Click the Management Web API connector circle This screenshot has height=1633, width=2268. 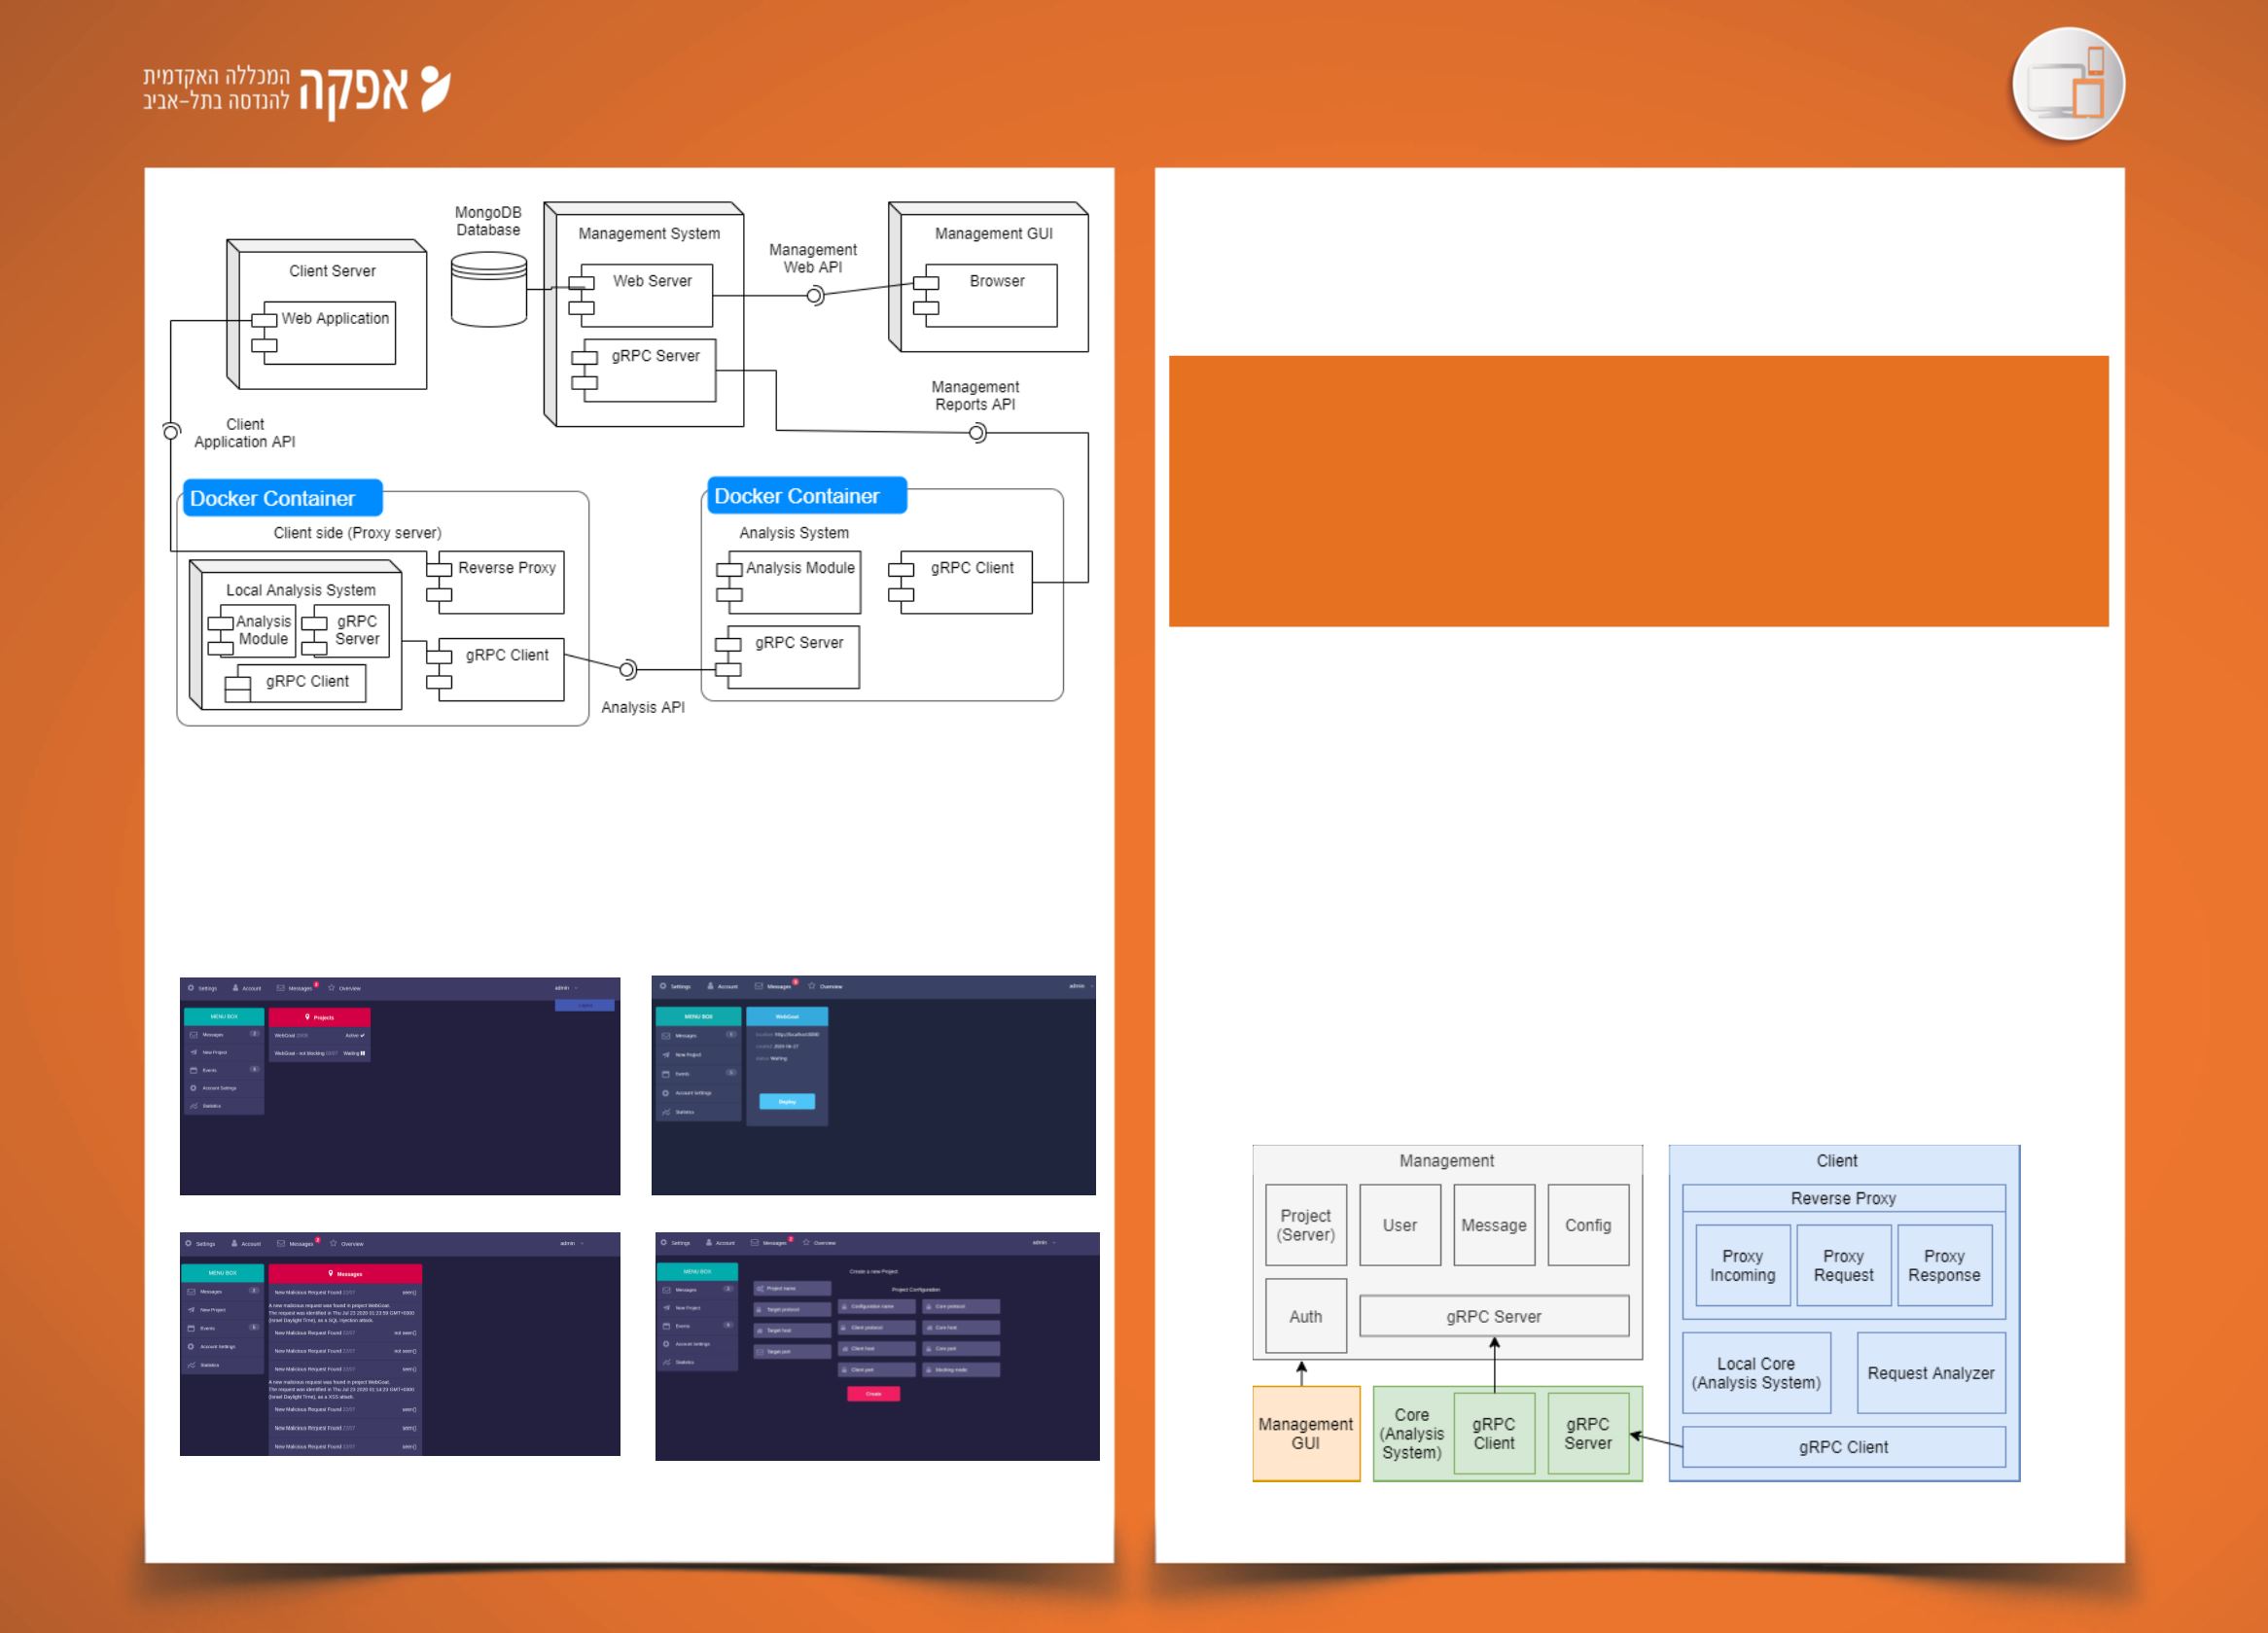815,295
